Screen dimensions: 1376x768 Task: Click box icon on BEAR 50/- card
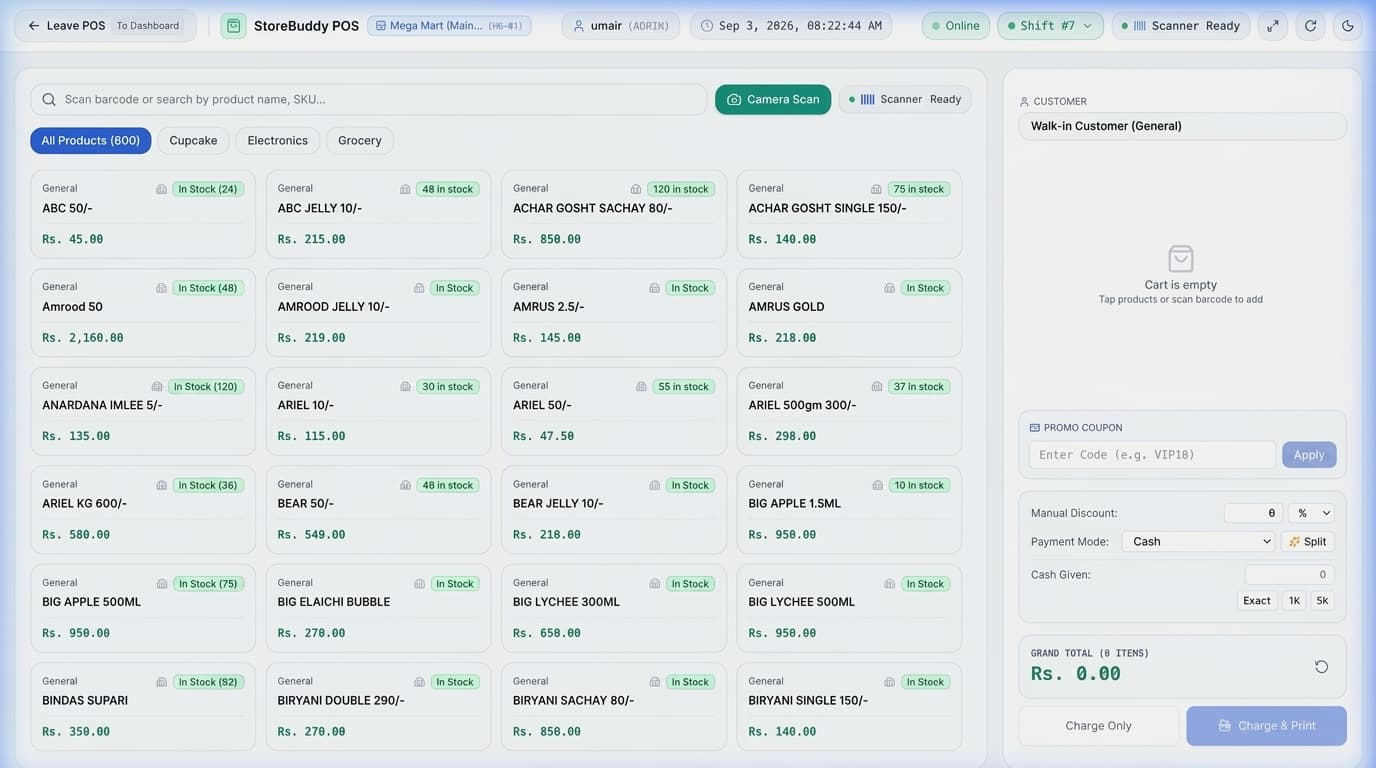point(405,485)
